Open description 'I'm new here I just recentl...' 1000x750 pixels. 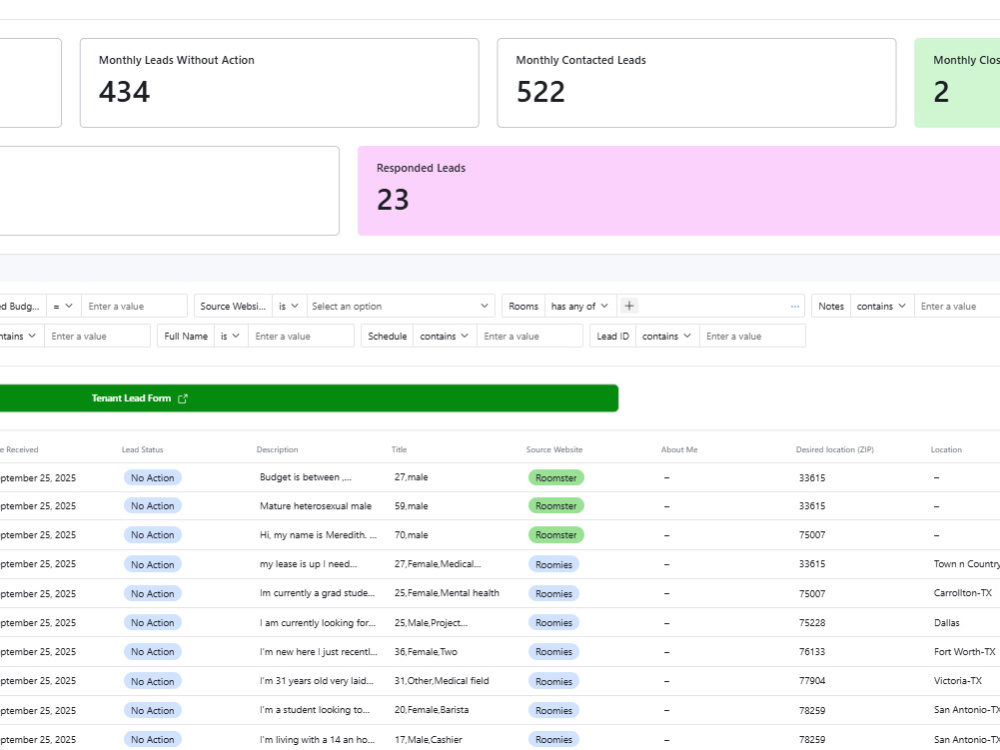coord(318,652)
